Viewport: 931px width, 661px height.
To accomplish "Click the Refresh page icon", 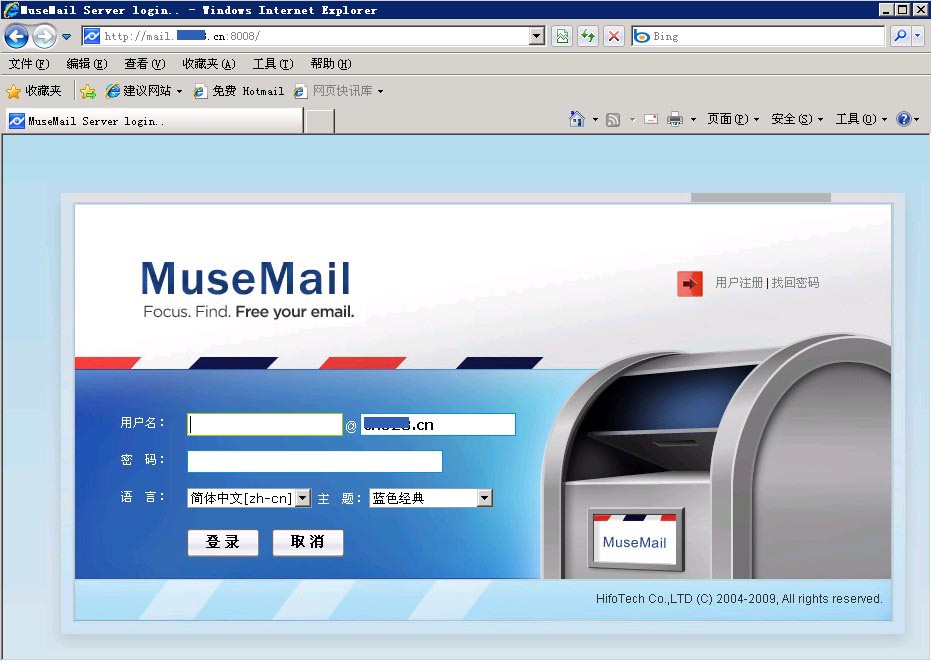I will click(x=588, y=36).
